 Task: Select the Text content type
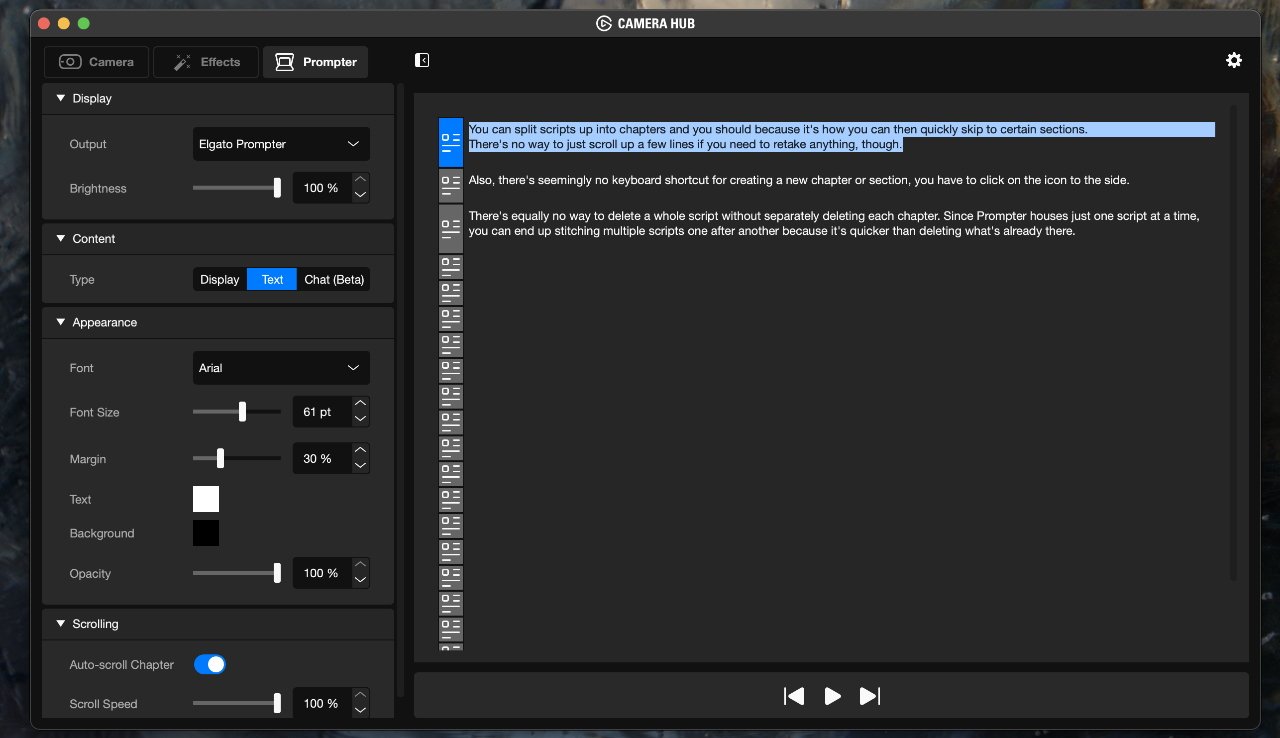click(x=272, y=280)
